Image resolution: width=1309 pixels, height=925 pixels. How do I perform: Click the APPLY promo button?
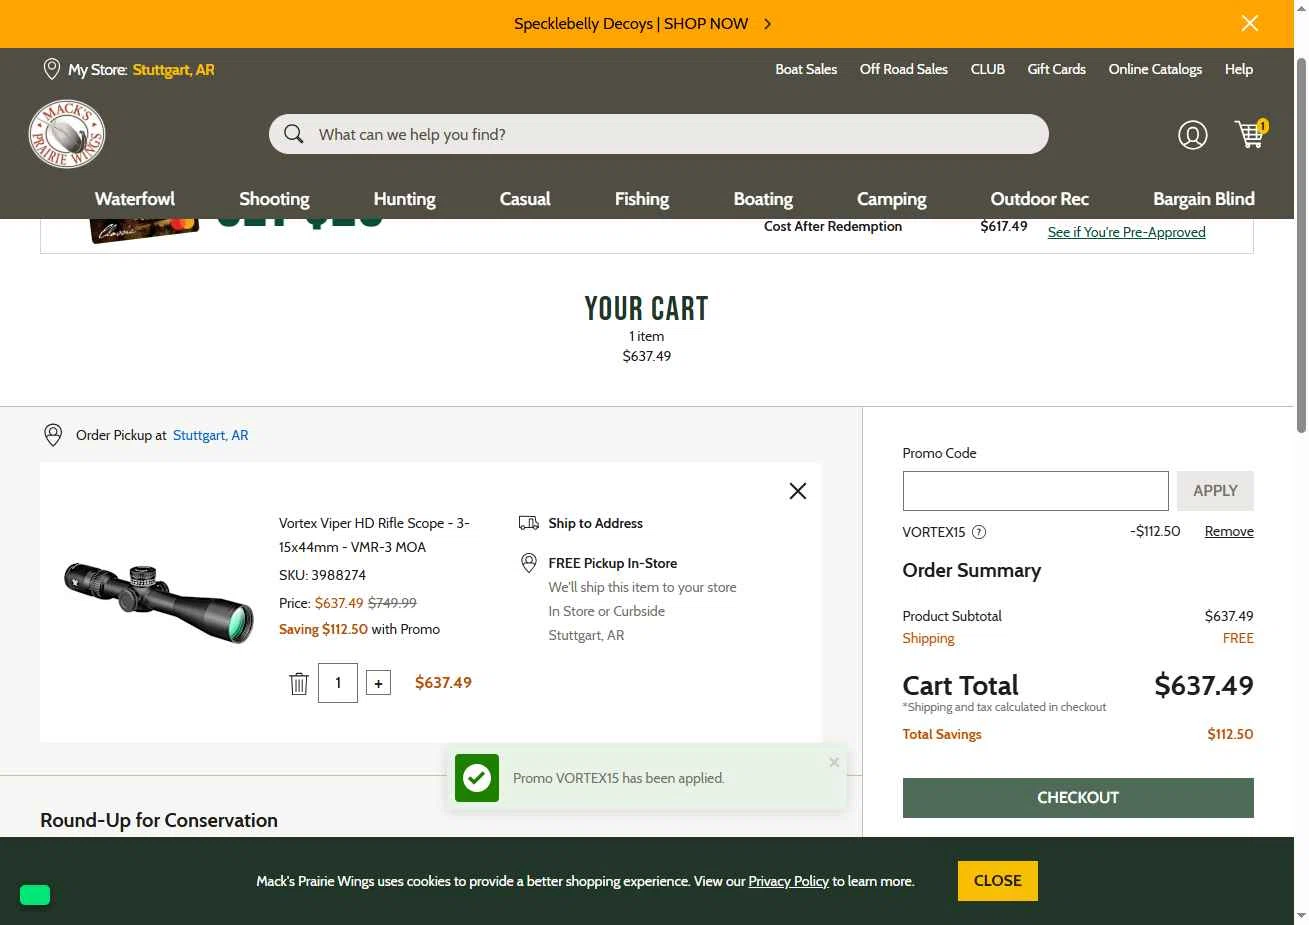1215,491
